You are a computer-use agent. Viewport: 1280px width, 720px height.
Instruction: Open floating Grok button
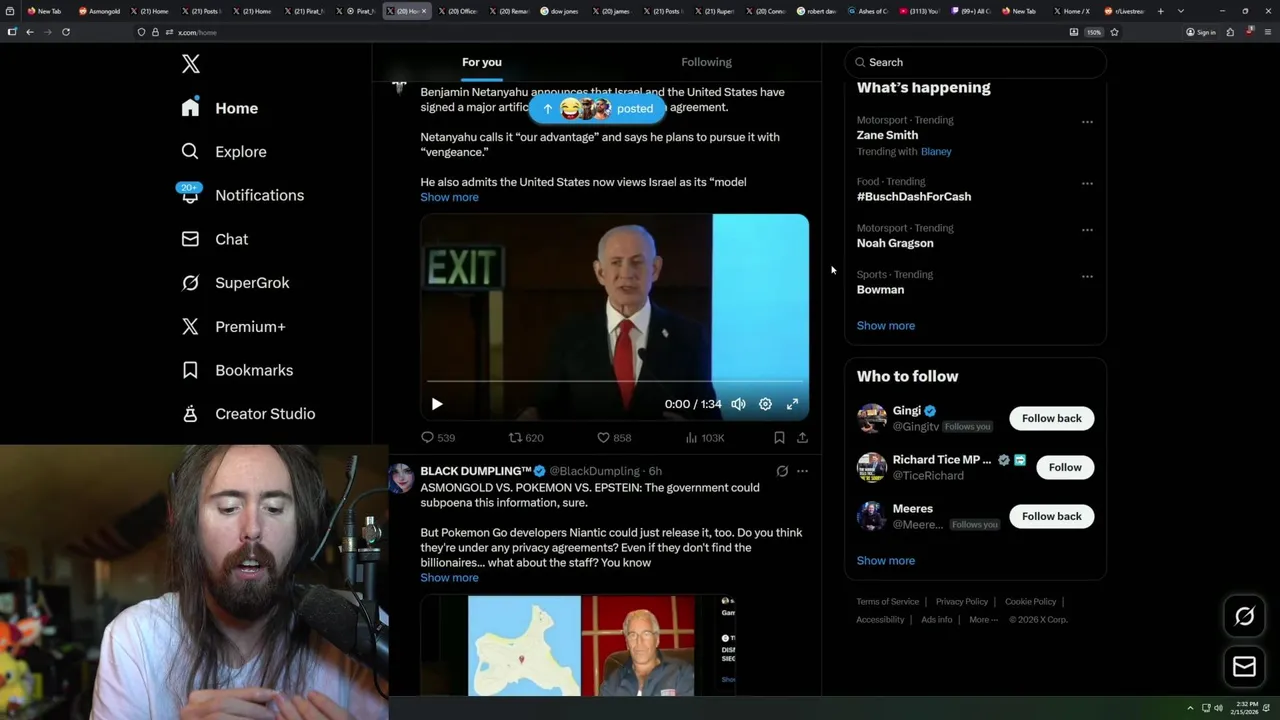tap(1245, 616)
